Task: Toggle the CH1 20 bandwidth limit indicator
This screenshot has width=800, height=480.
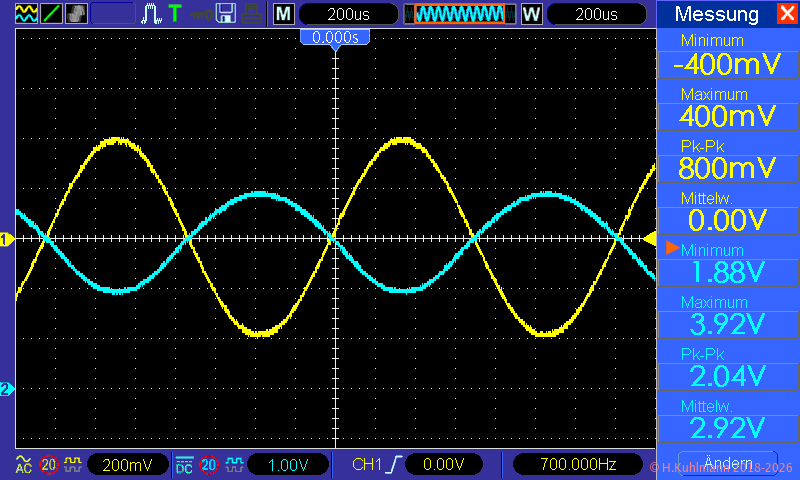Action: click(49, 464)
